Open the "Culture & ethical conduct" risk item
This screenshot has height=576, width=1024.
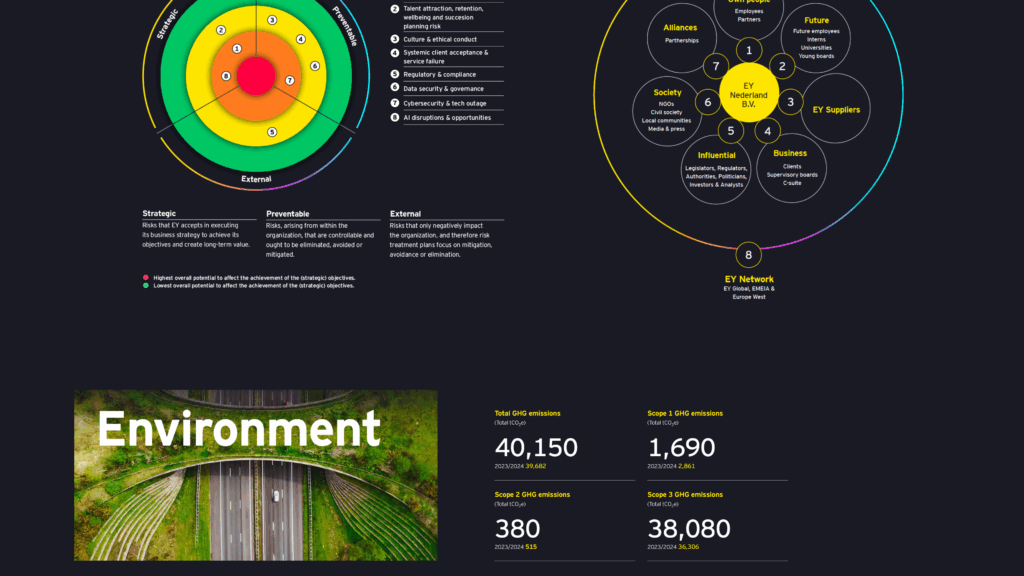pyautogui.click(x=440, y=39)
